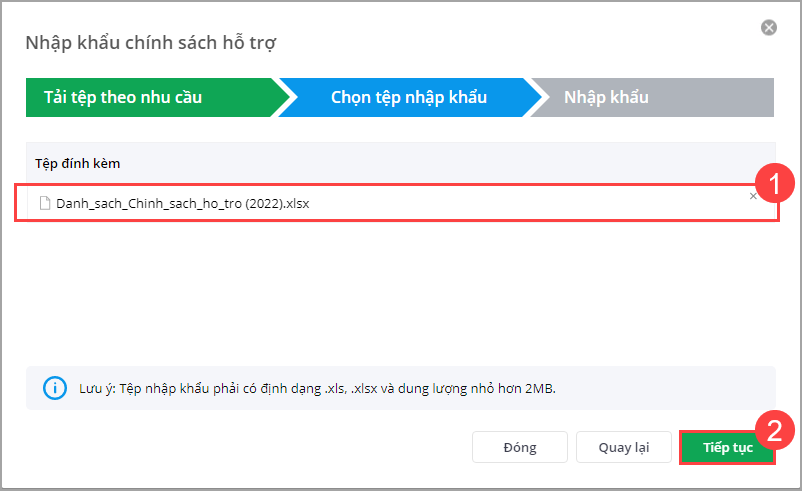Click the white arrow after "Tải tệp theo nhu cầu"

(x=285, y=98)
